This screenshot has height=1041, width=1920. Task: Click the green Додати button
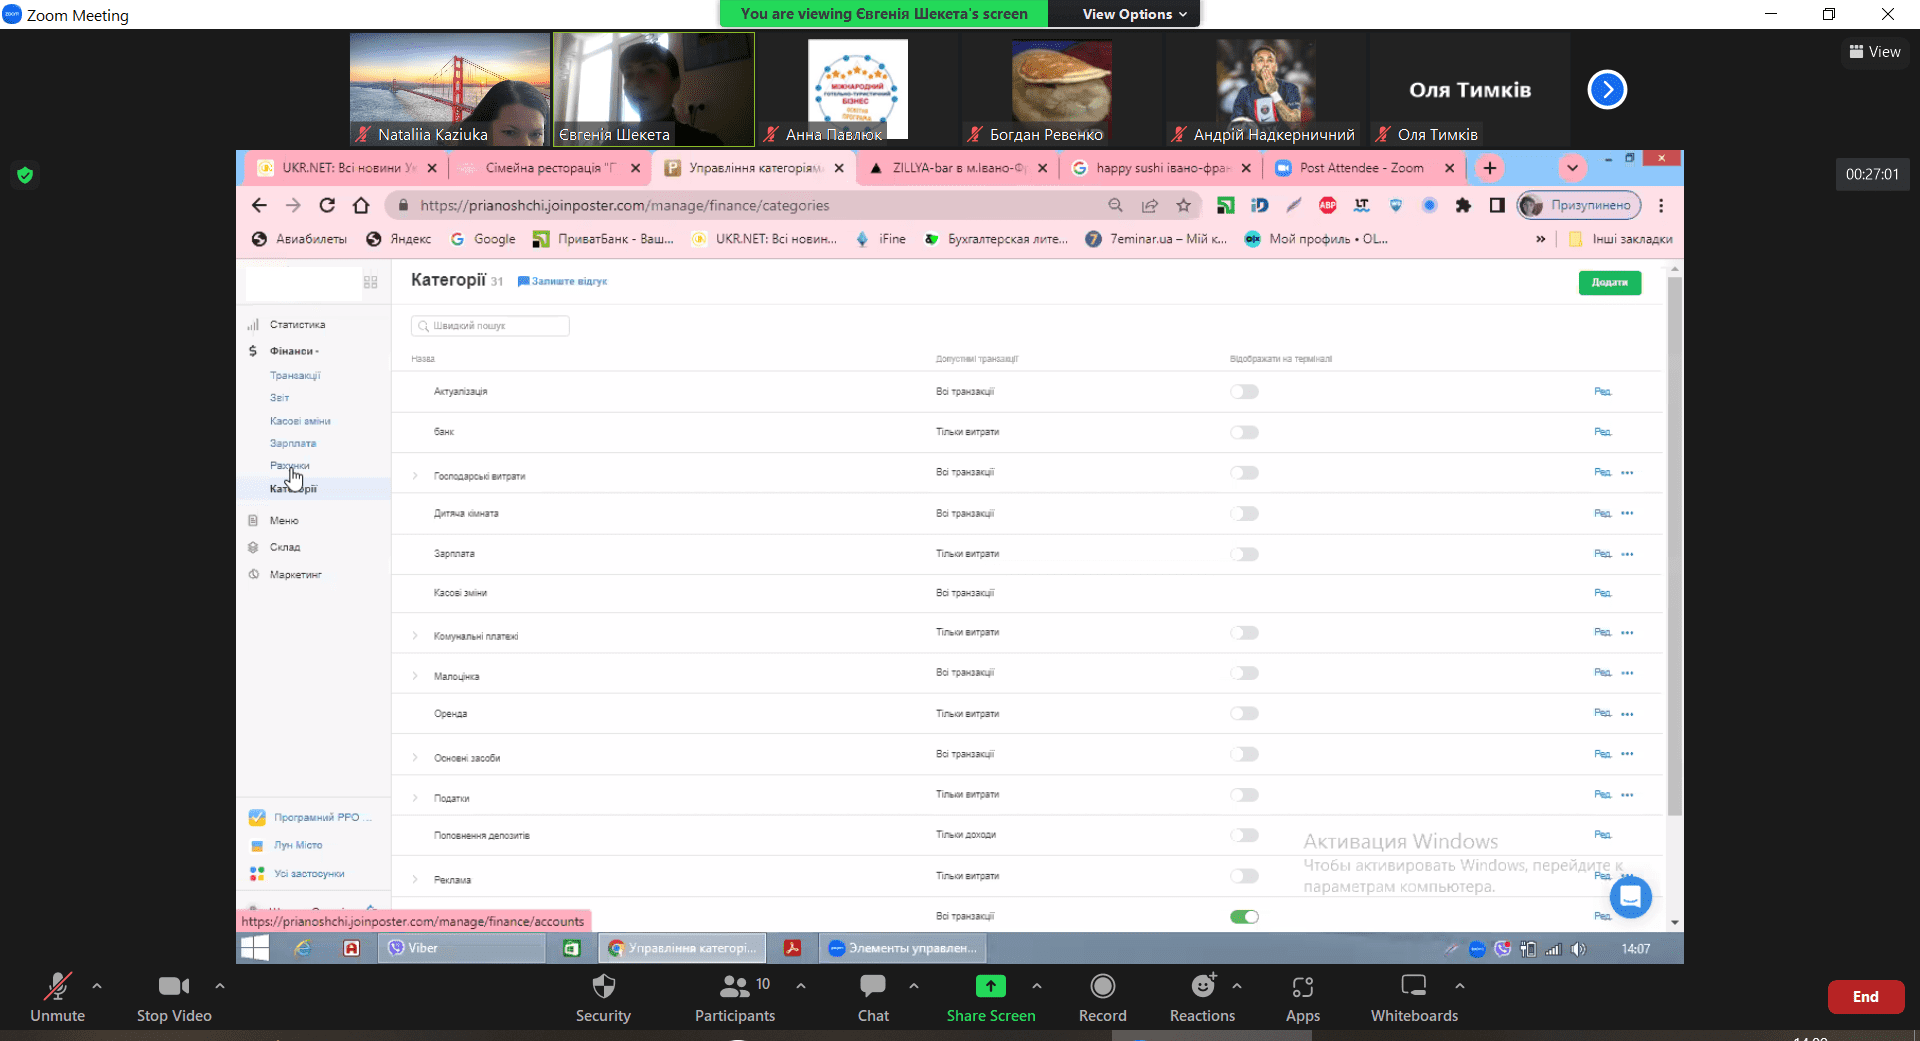(x=1609, y=283)
